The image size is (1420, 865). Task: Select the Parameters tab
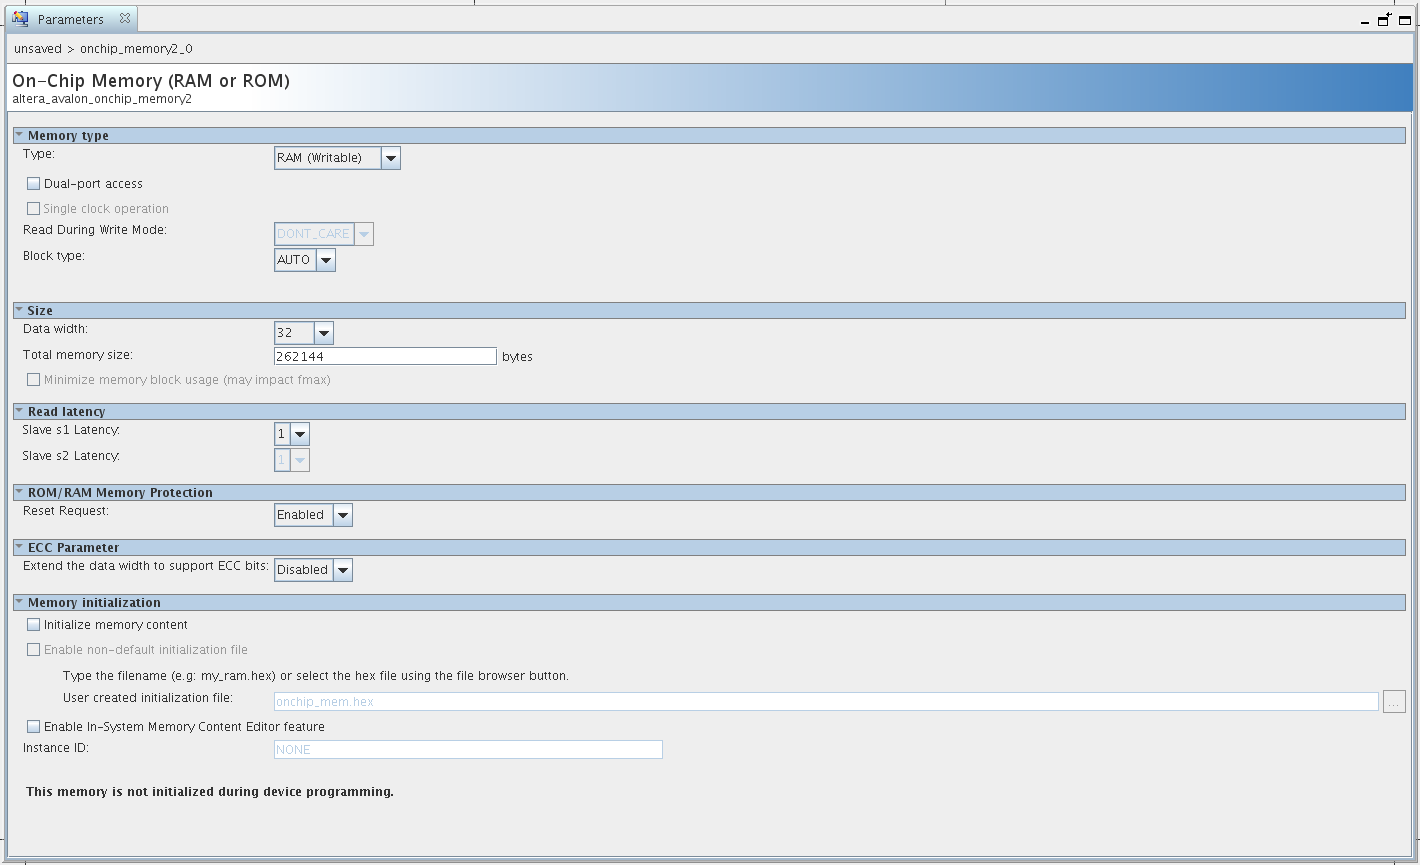70,19
